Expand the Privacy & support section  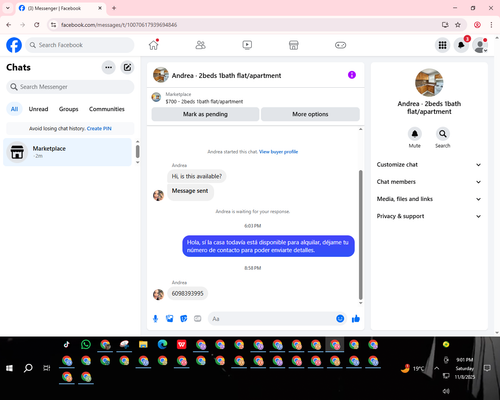429,216
